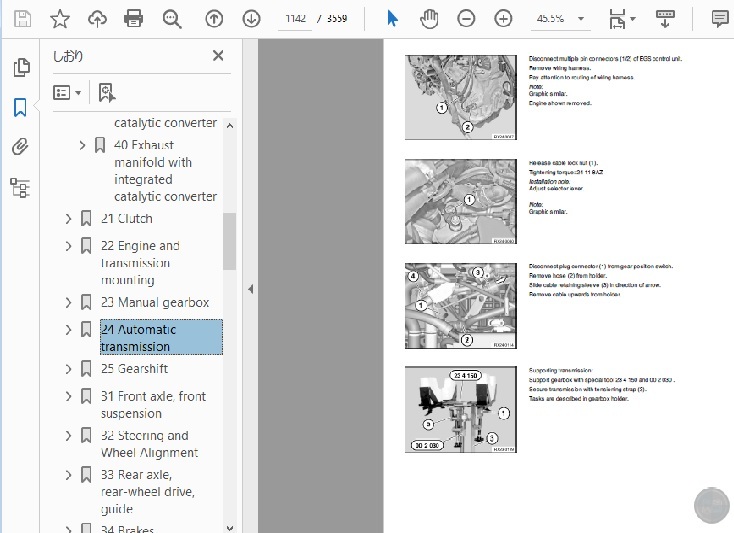Go to the previous page arrow
Viewport: 734px width, 533px height.
click(214, 19)
